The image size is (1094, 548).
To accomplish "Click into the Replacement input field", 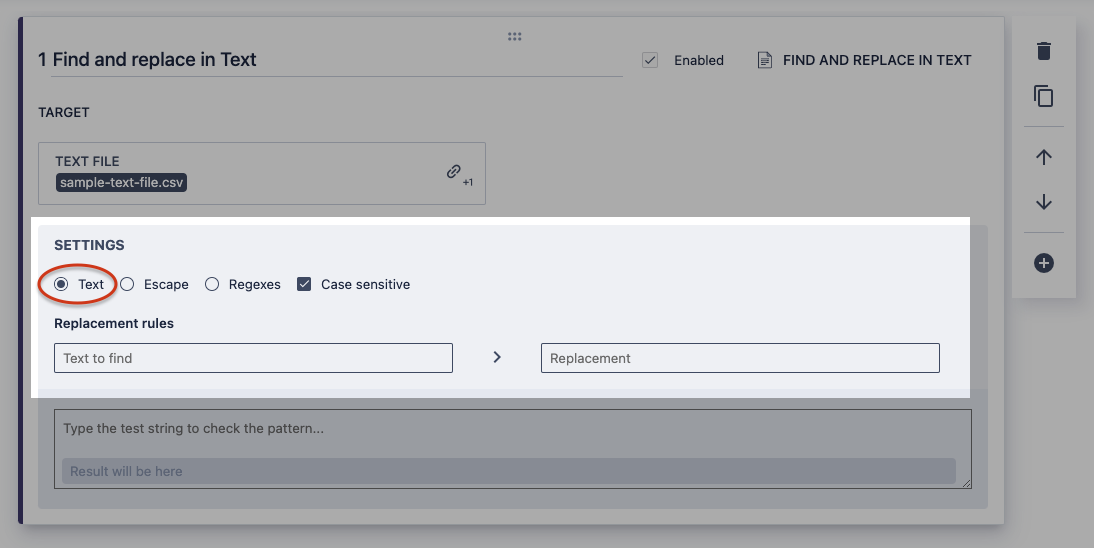I will [x=740, y=358].
